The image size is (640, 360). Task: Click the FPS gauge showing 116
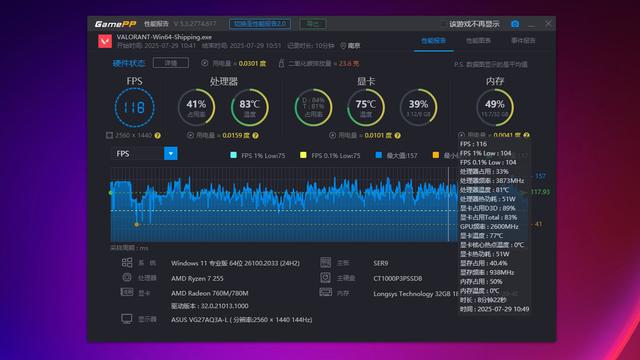click(135, 107)
